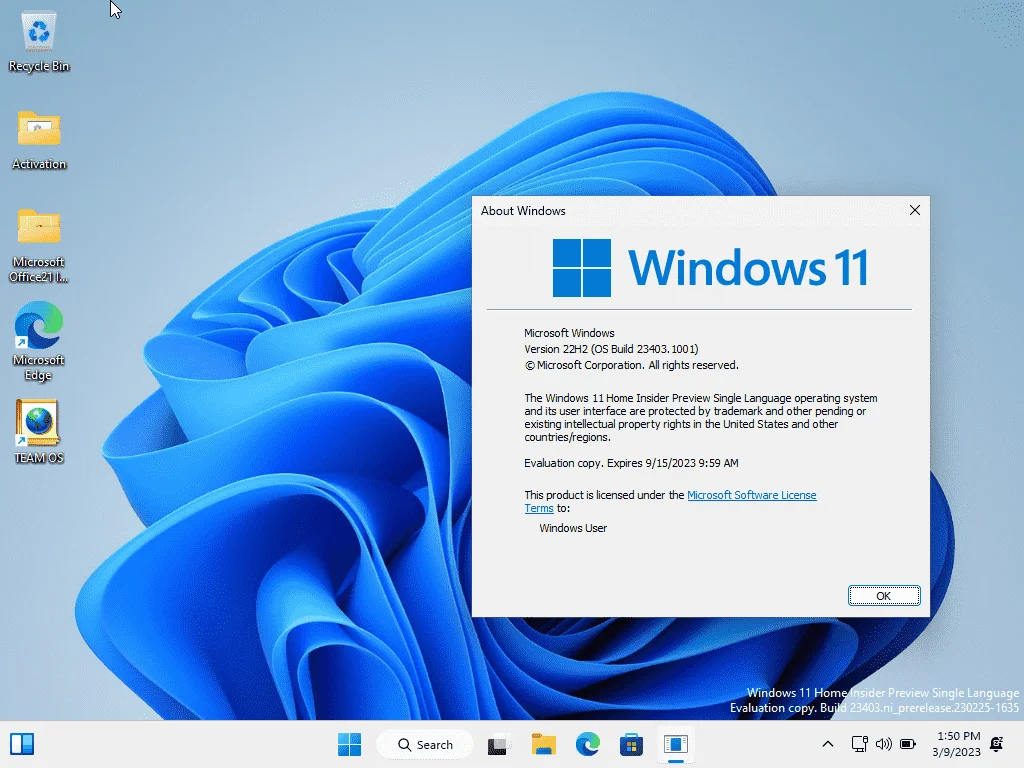Expand the hidden system tray icons chevron

(827, 744)
